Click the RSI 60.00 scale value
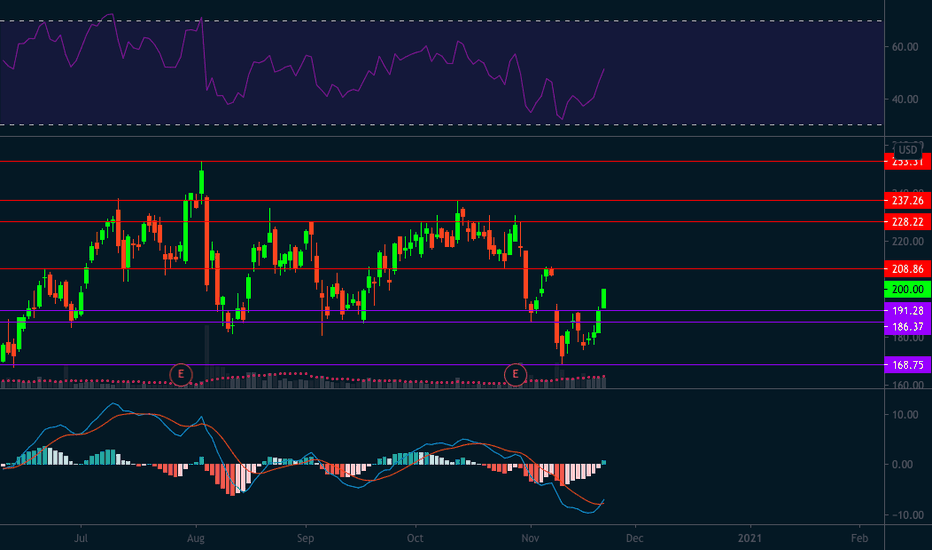Image resolution: width=932 pixels, height=550 pixels. coord(905,47)
